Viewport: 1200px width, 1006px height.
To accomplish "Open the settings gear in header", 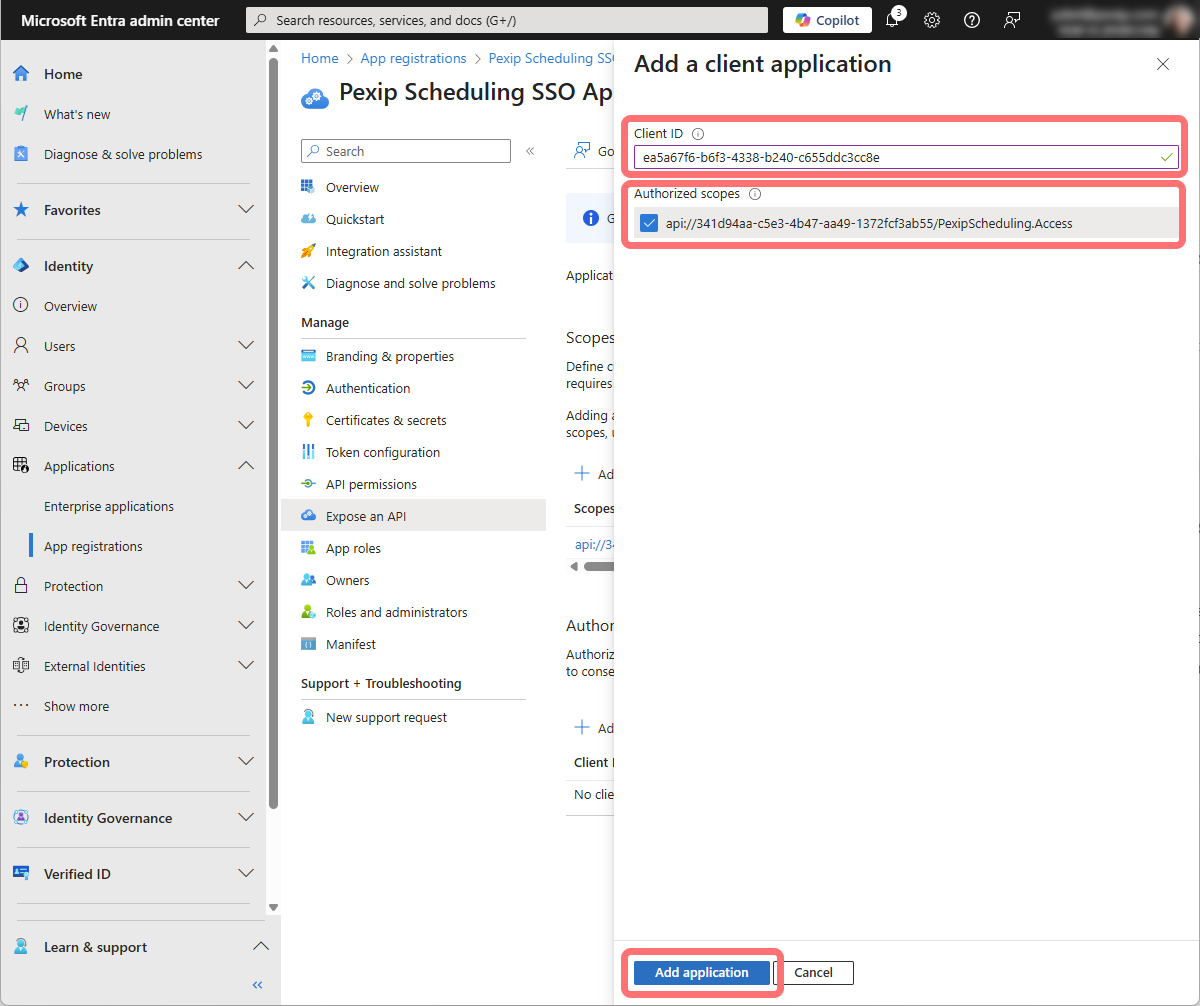I will point(932,20).
